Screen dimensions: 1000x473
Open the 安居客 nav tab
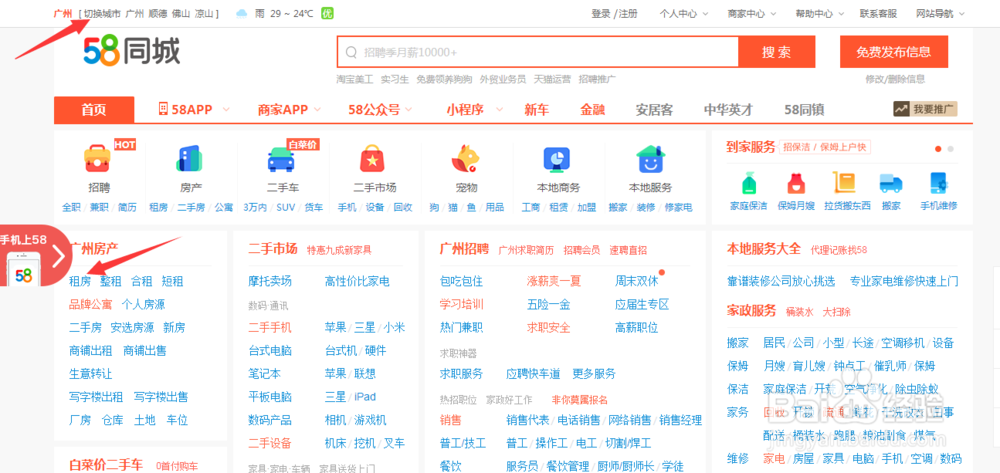pos(654,110)
